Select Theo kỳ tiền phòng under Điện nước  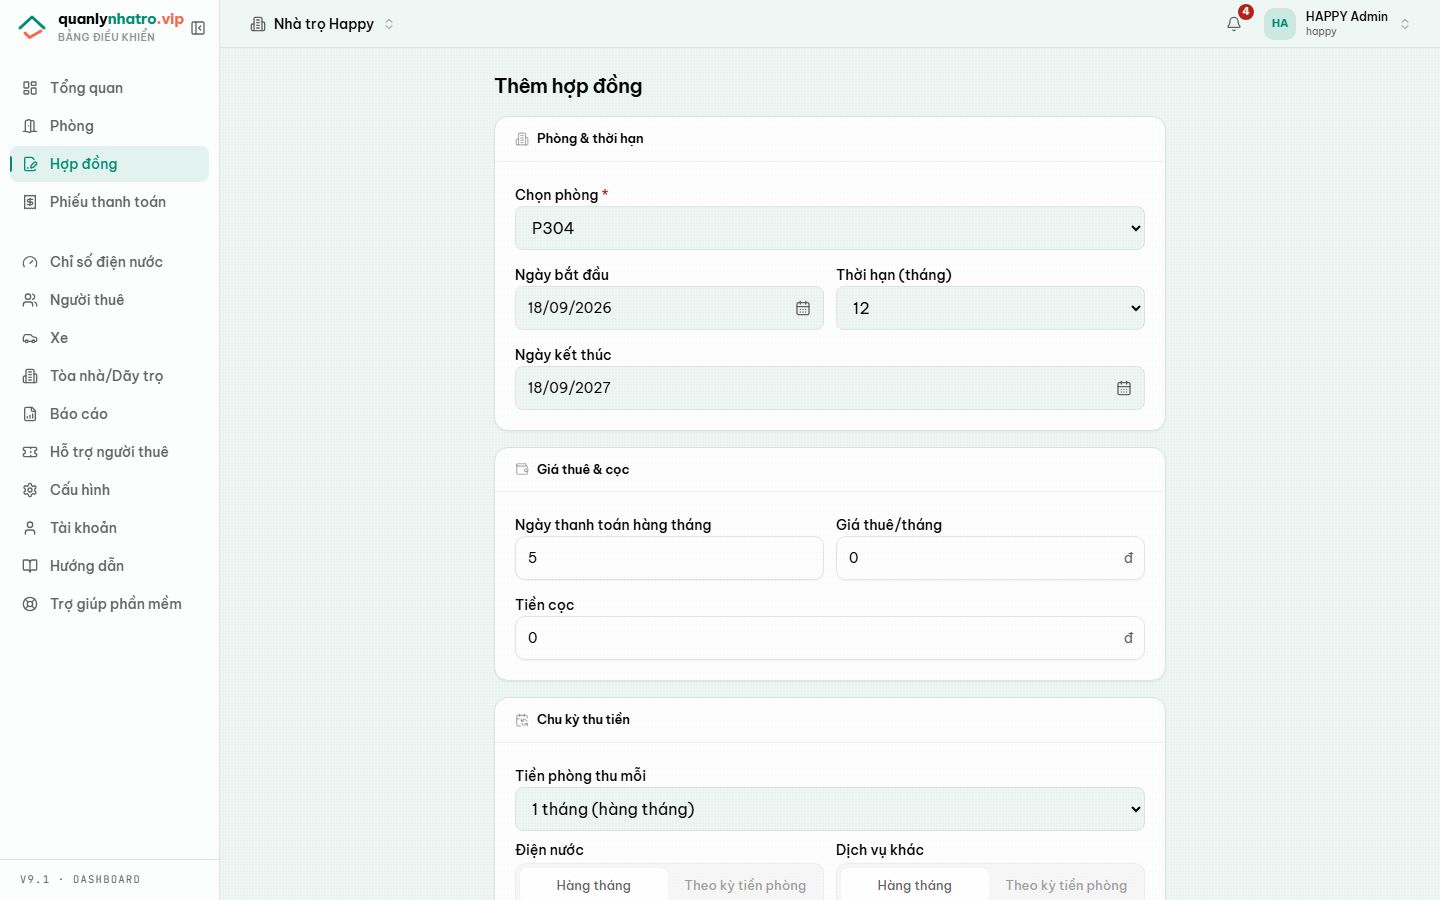coord(745,885)
